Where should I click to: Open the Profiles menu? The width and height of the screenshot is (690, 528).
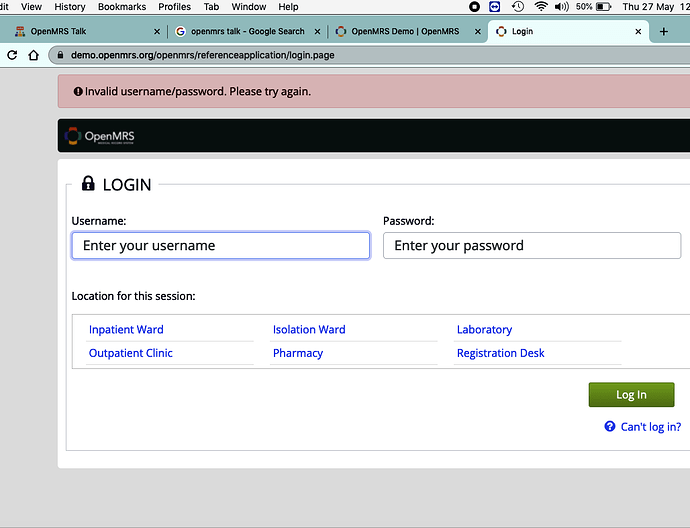point(174,7)
